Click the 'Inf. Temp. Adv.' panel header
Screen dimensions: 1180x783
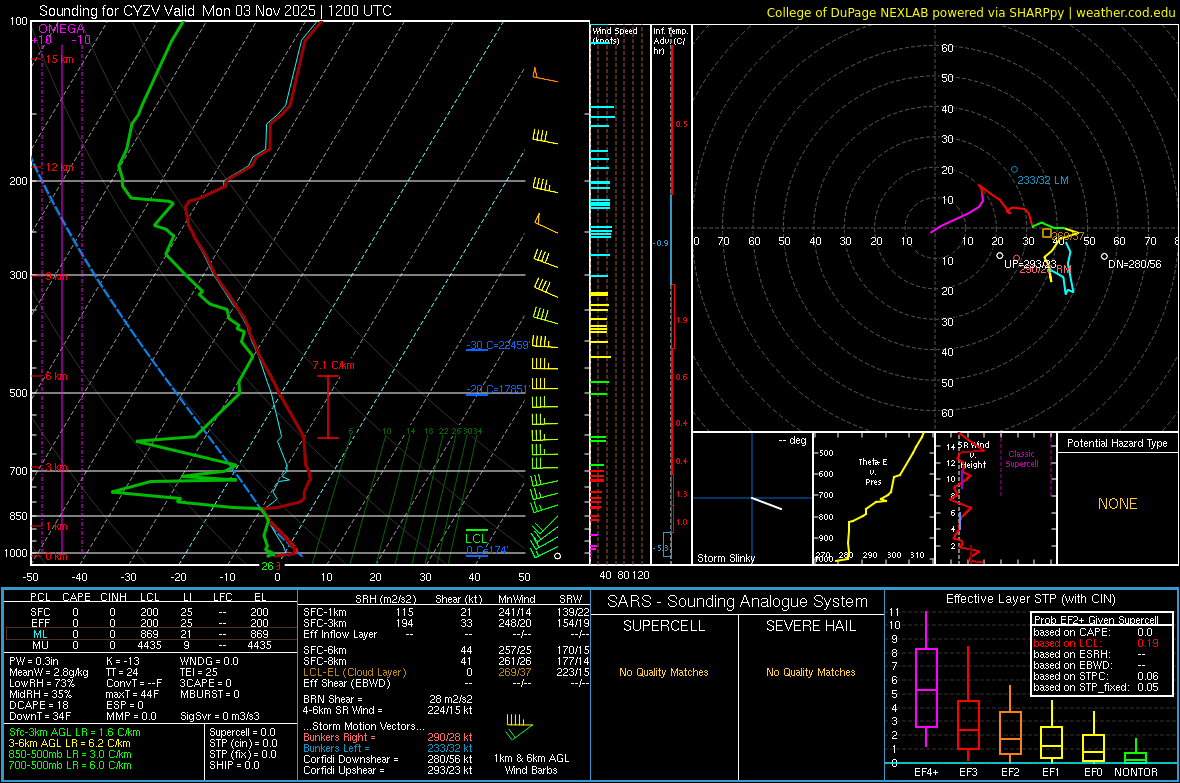click(669, 41)
